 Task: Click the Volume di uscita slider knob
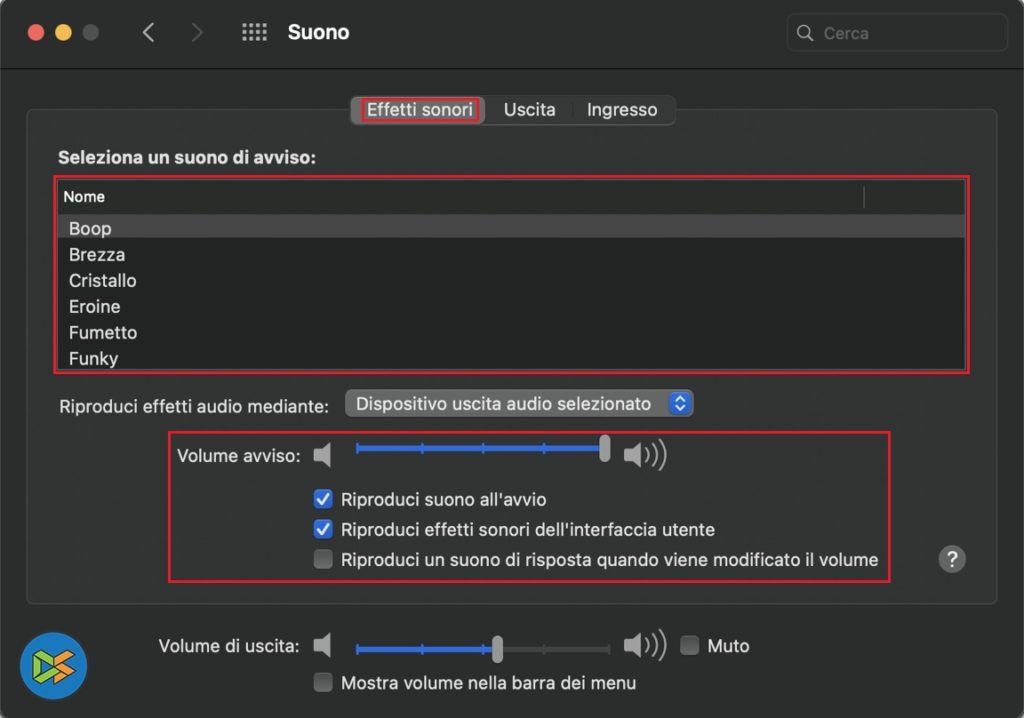click(497, 648)
